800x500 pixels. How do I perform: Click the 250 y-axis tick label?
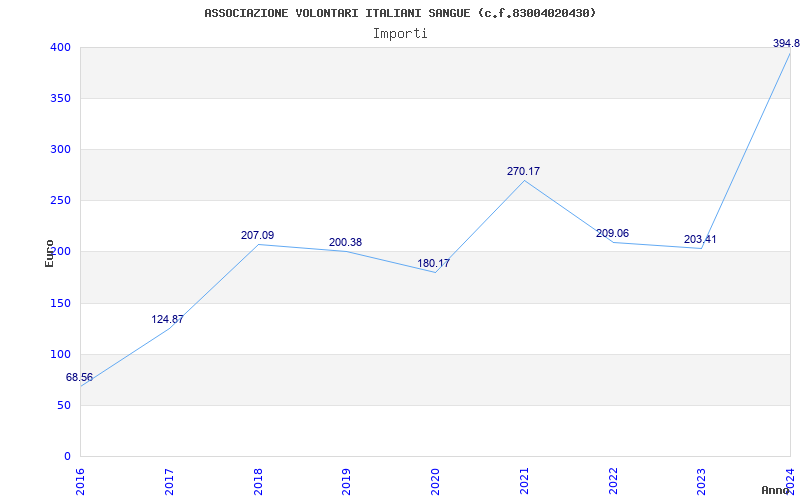60,201
